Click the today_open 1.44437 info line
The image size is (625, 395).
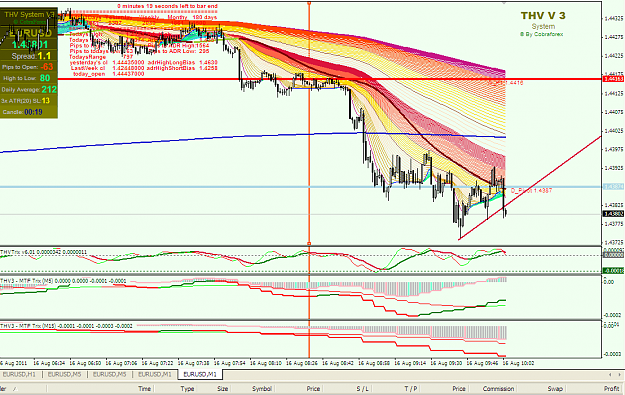108,74
